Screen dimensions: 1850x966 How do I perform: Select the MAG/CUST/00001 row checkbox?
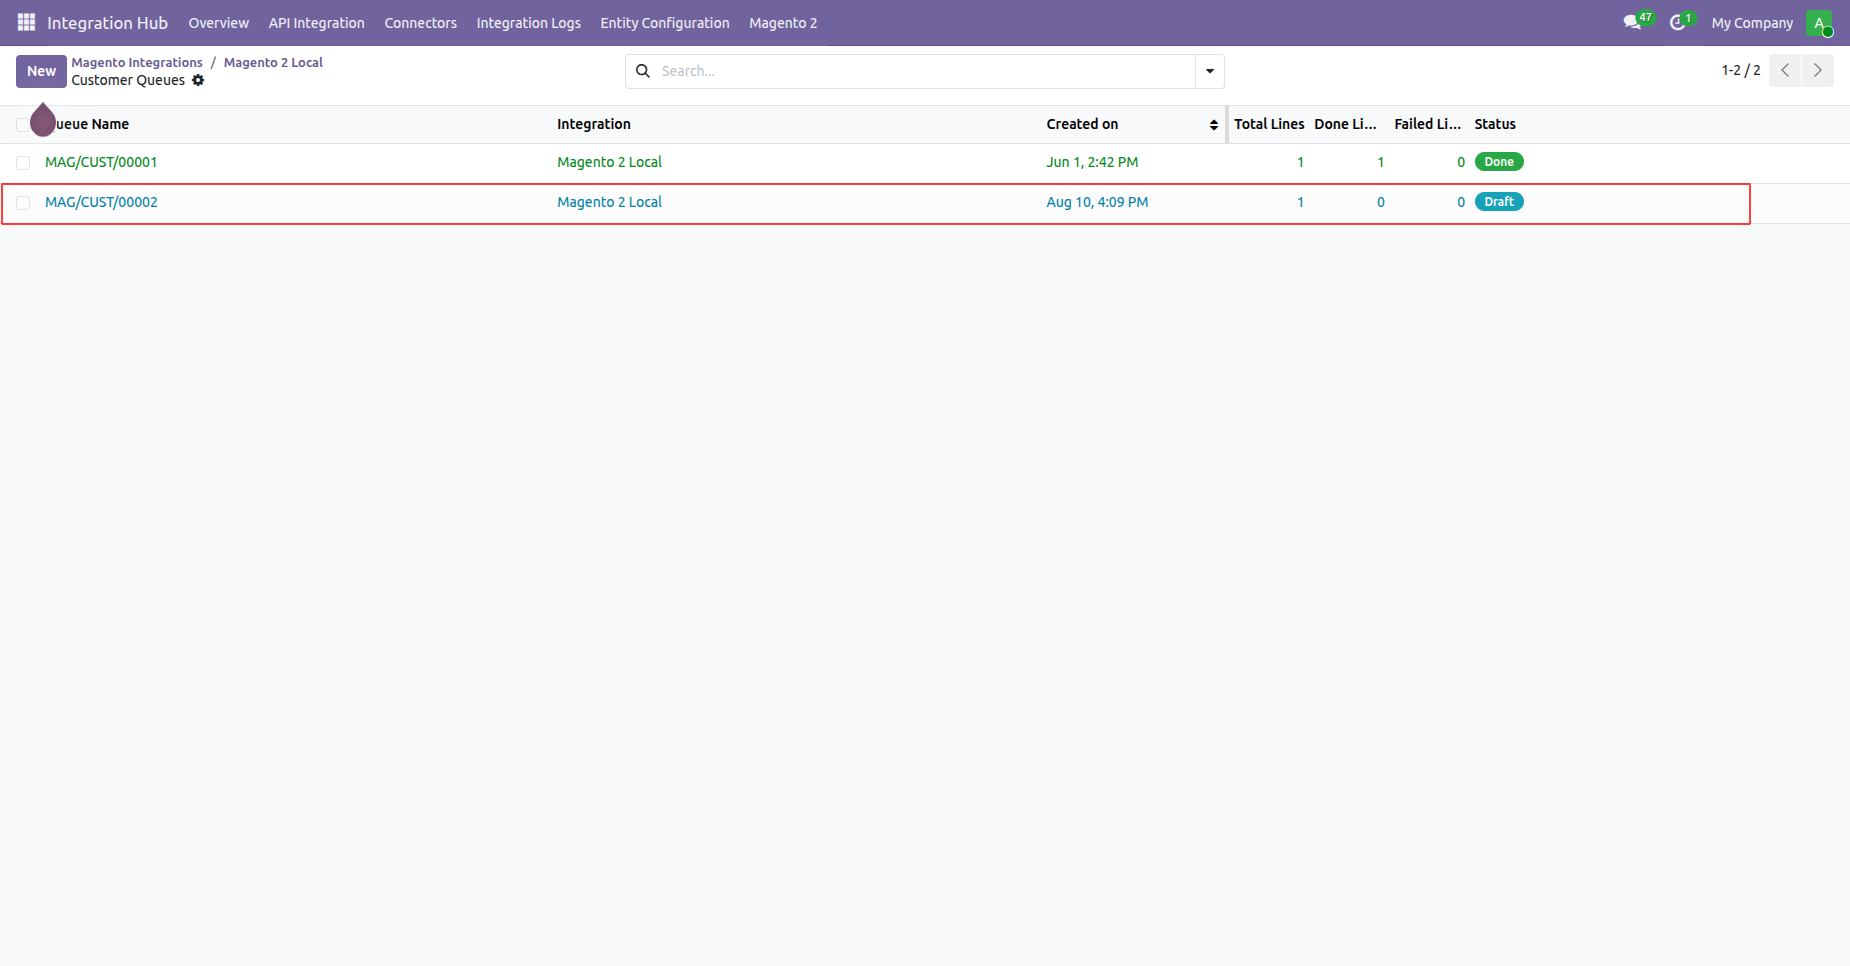tap(23, 162)
